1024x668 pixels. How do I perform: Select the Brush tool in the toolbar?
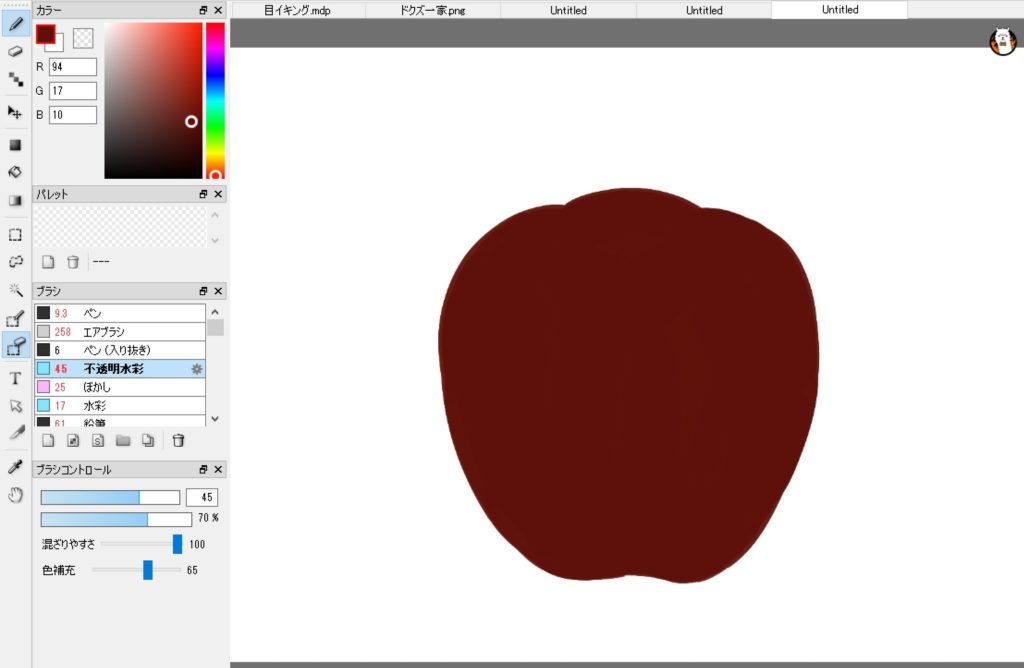point(15,22)
